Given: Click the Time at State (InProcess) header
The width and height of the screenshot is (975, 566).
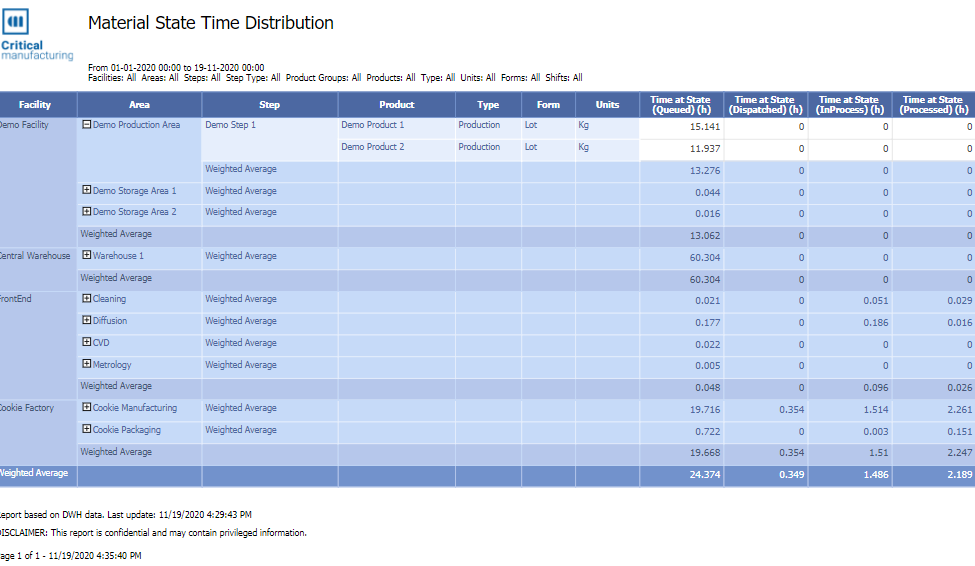Looking at the screenshot, I should coord(849,105).
